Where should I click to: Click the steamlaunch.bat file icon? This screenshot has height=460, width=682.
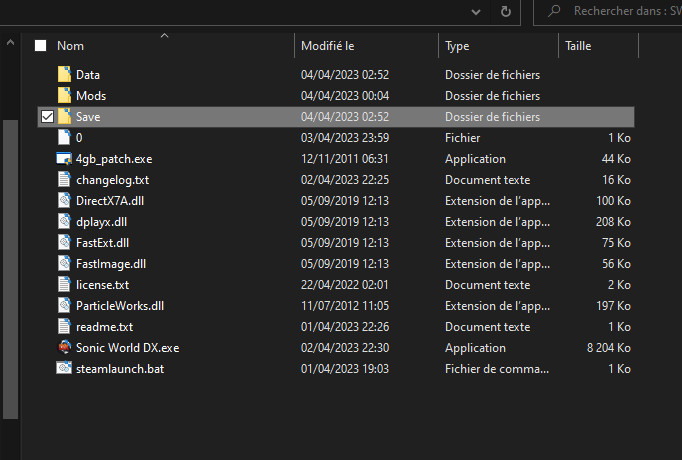(64, 368)
